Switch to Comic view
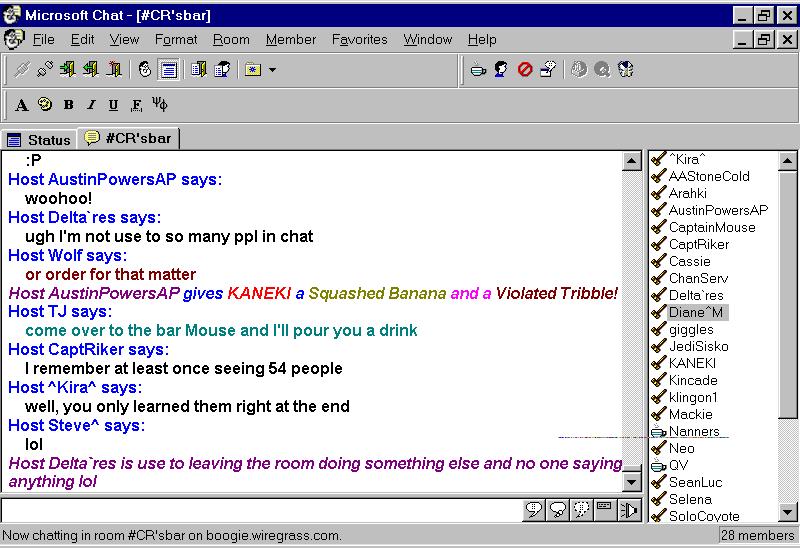Viewport: 800px width, 548px height. [145, 69]
